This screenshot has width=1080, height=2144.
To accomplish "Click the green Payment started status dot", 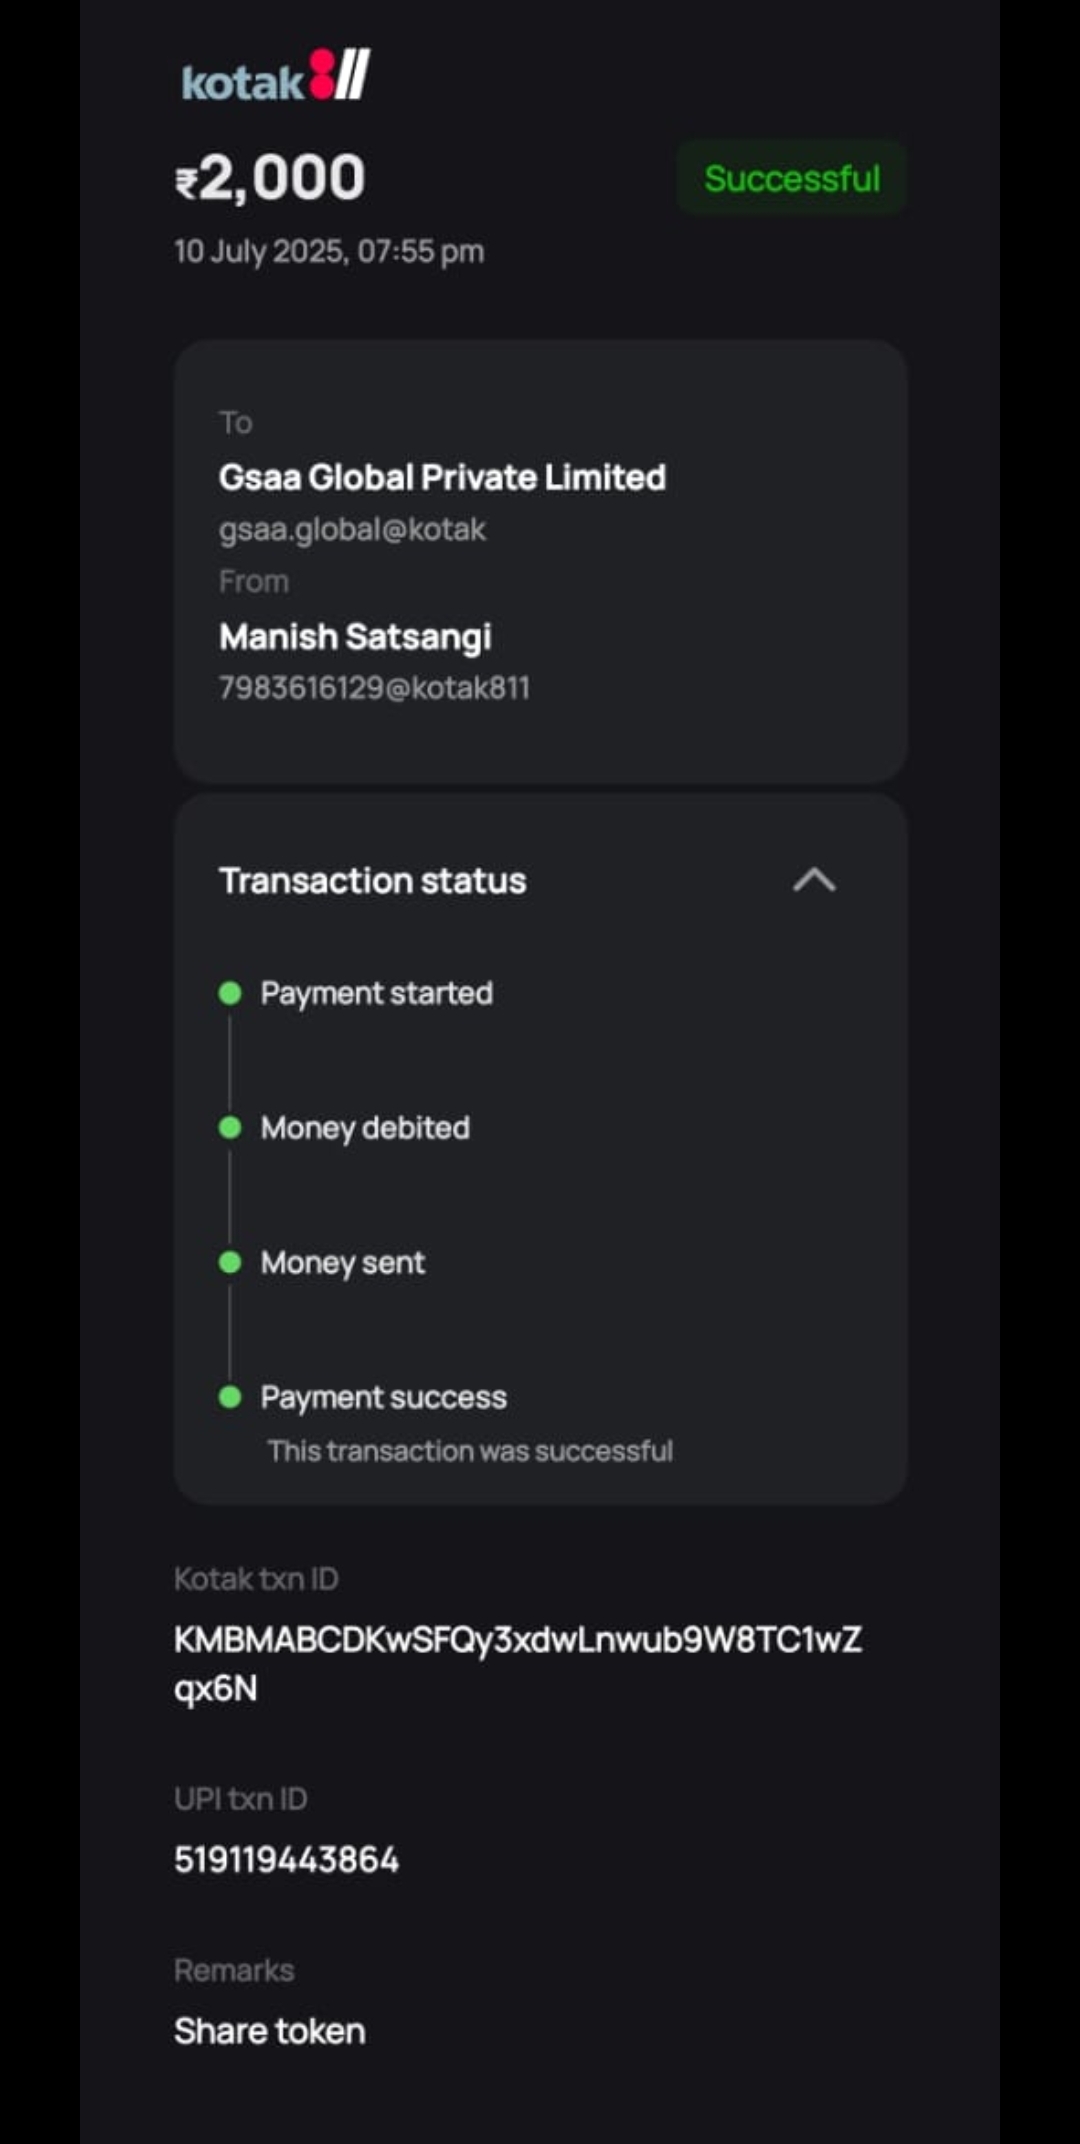I will [x=230, y=993].
